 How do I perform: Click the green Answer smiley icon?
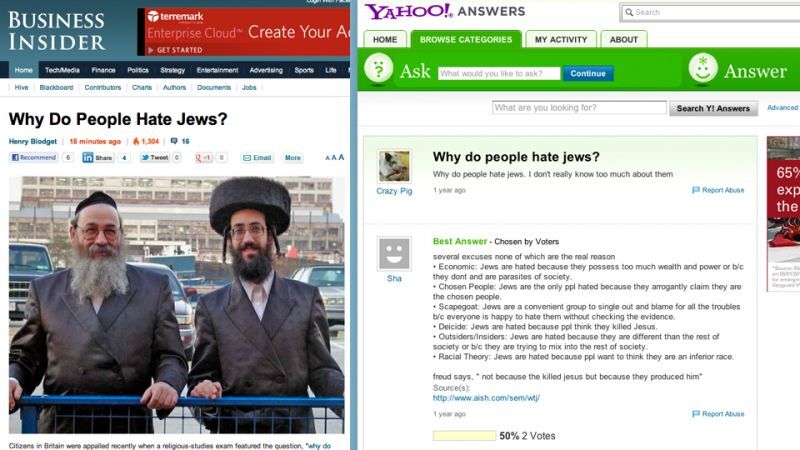pyautogui.click(x=703, y=68)
